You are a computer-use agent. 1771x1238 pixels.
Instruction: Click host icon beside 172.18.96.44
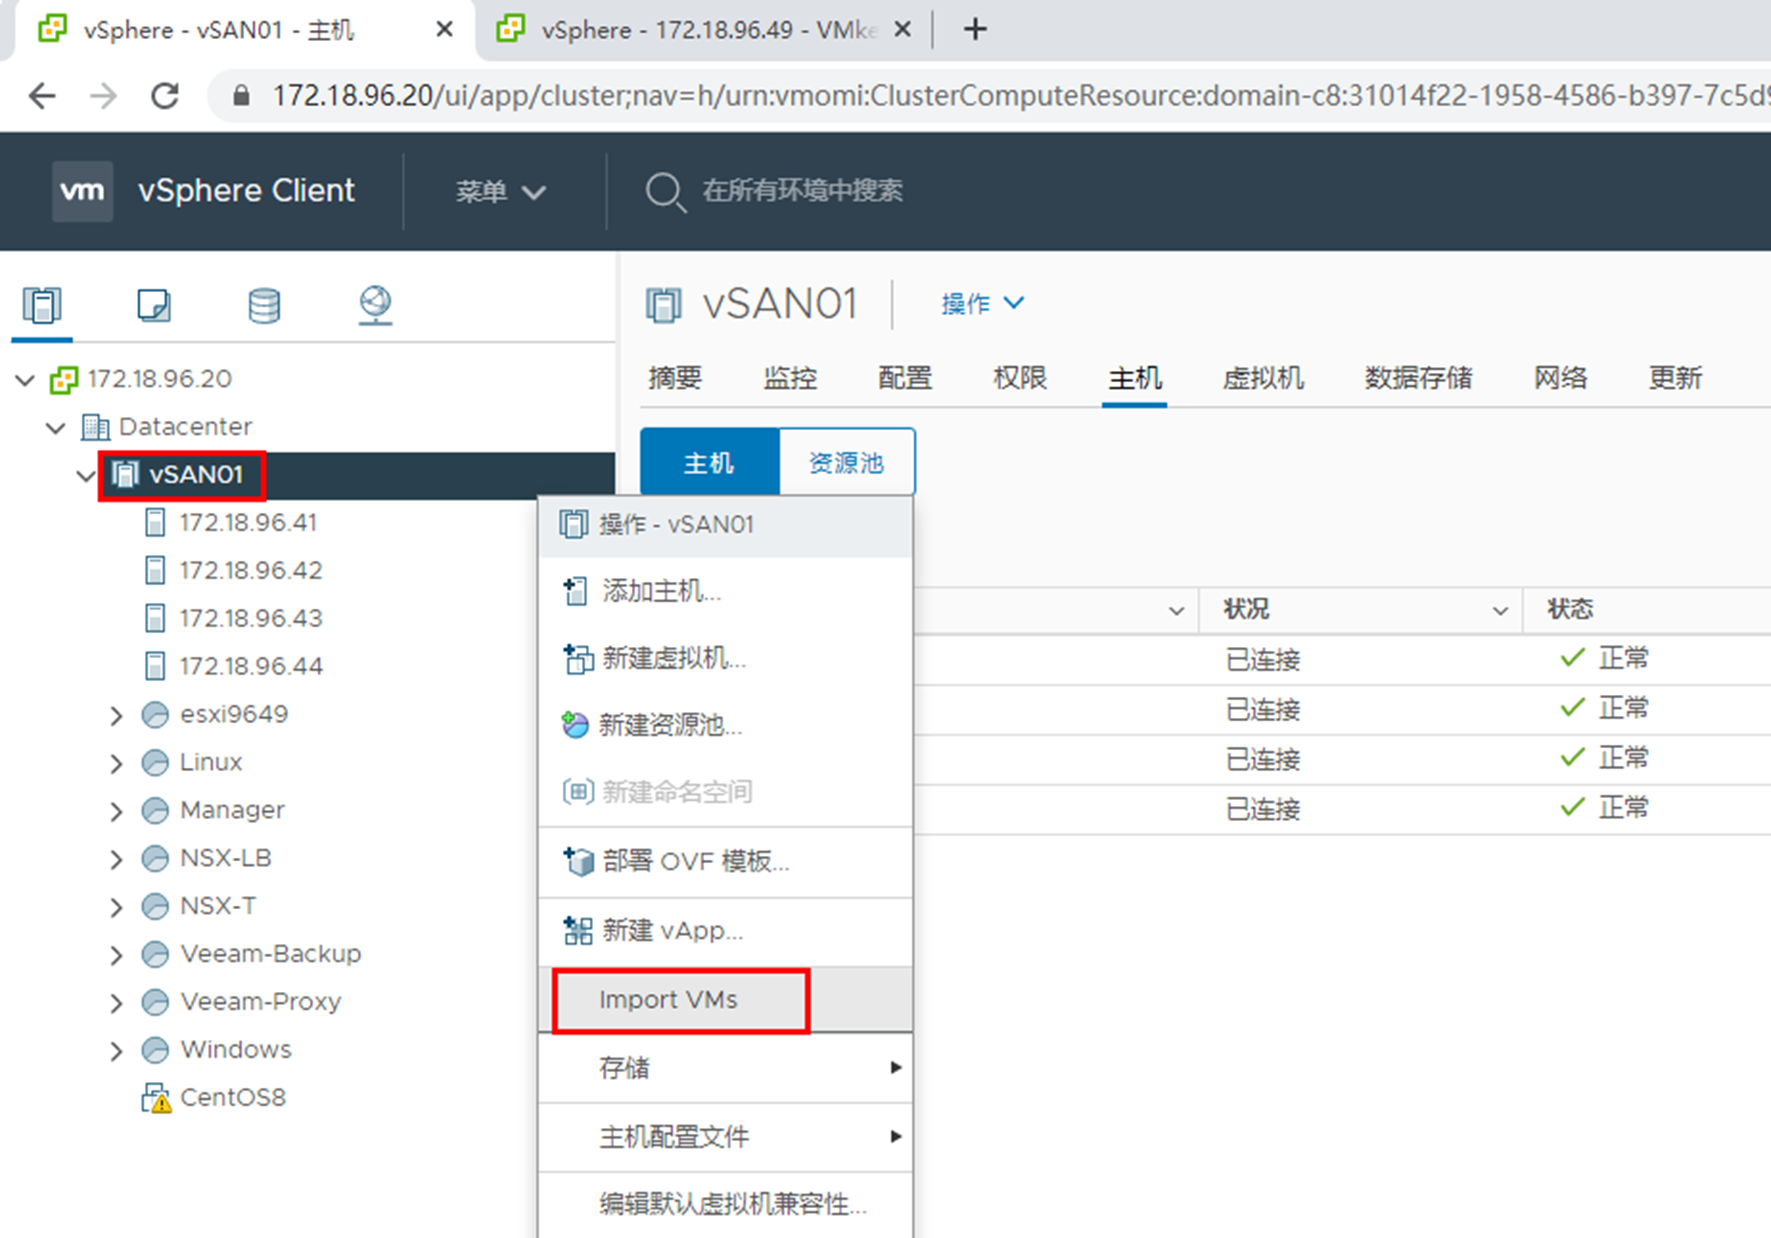tap(155, 666)
